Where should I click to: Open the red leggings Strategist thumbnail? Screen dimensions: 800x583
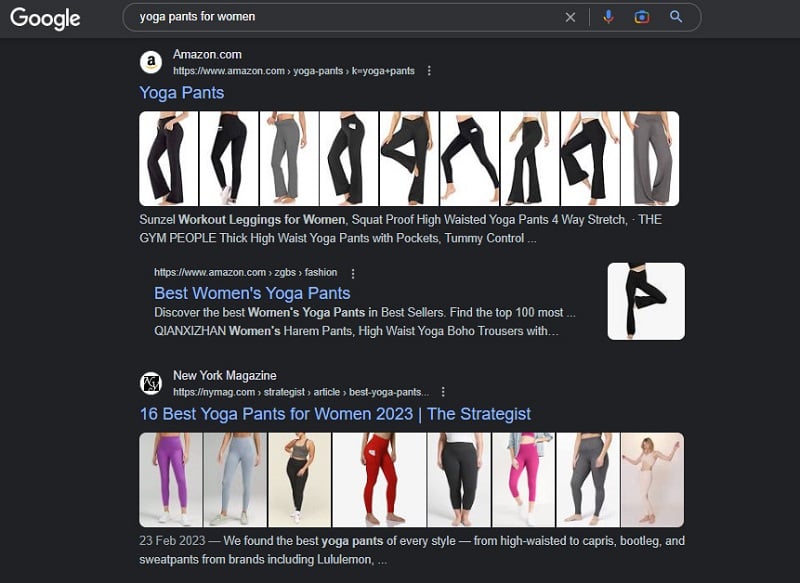[379, 479]
